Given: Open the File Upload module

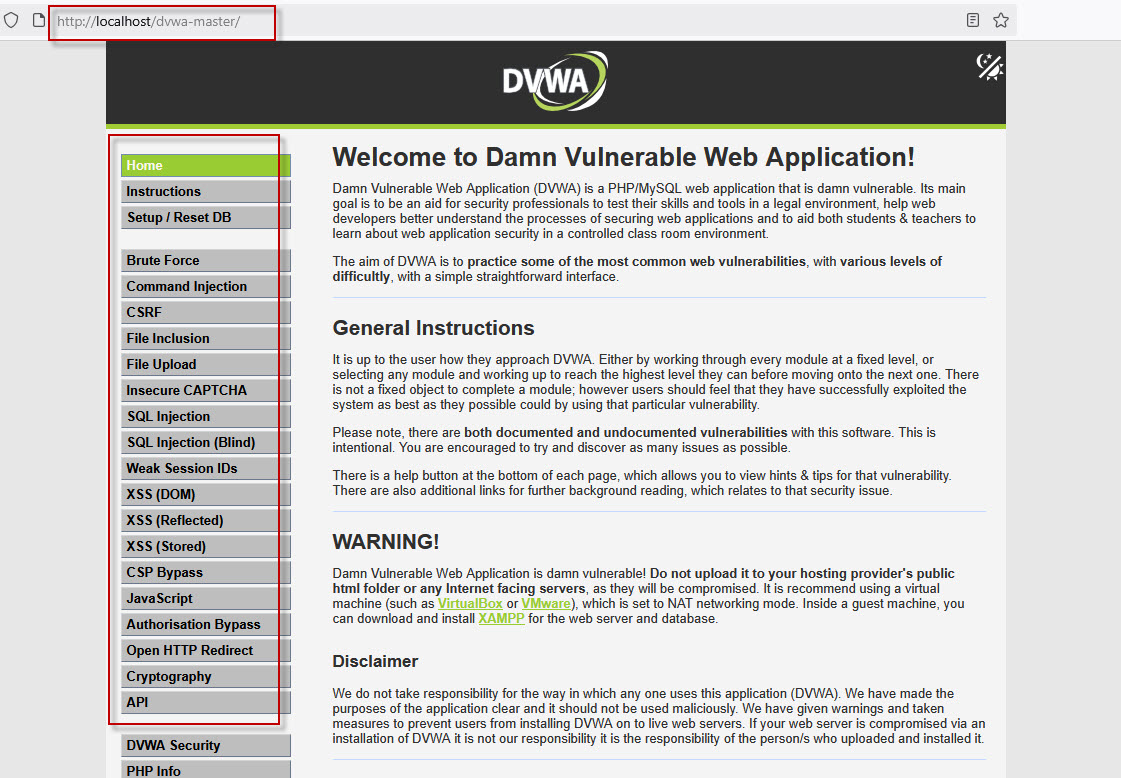Looking at the screenshot, I should 206,364.
